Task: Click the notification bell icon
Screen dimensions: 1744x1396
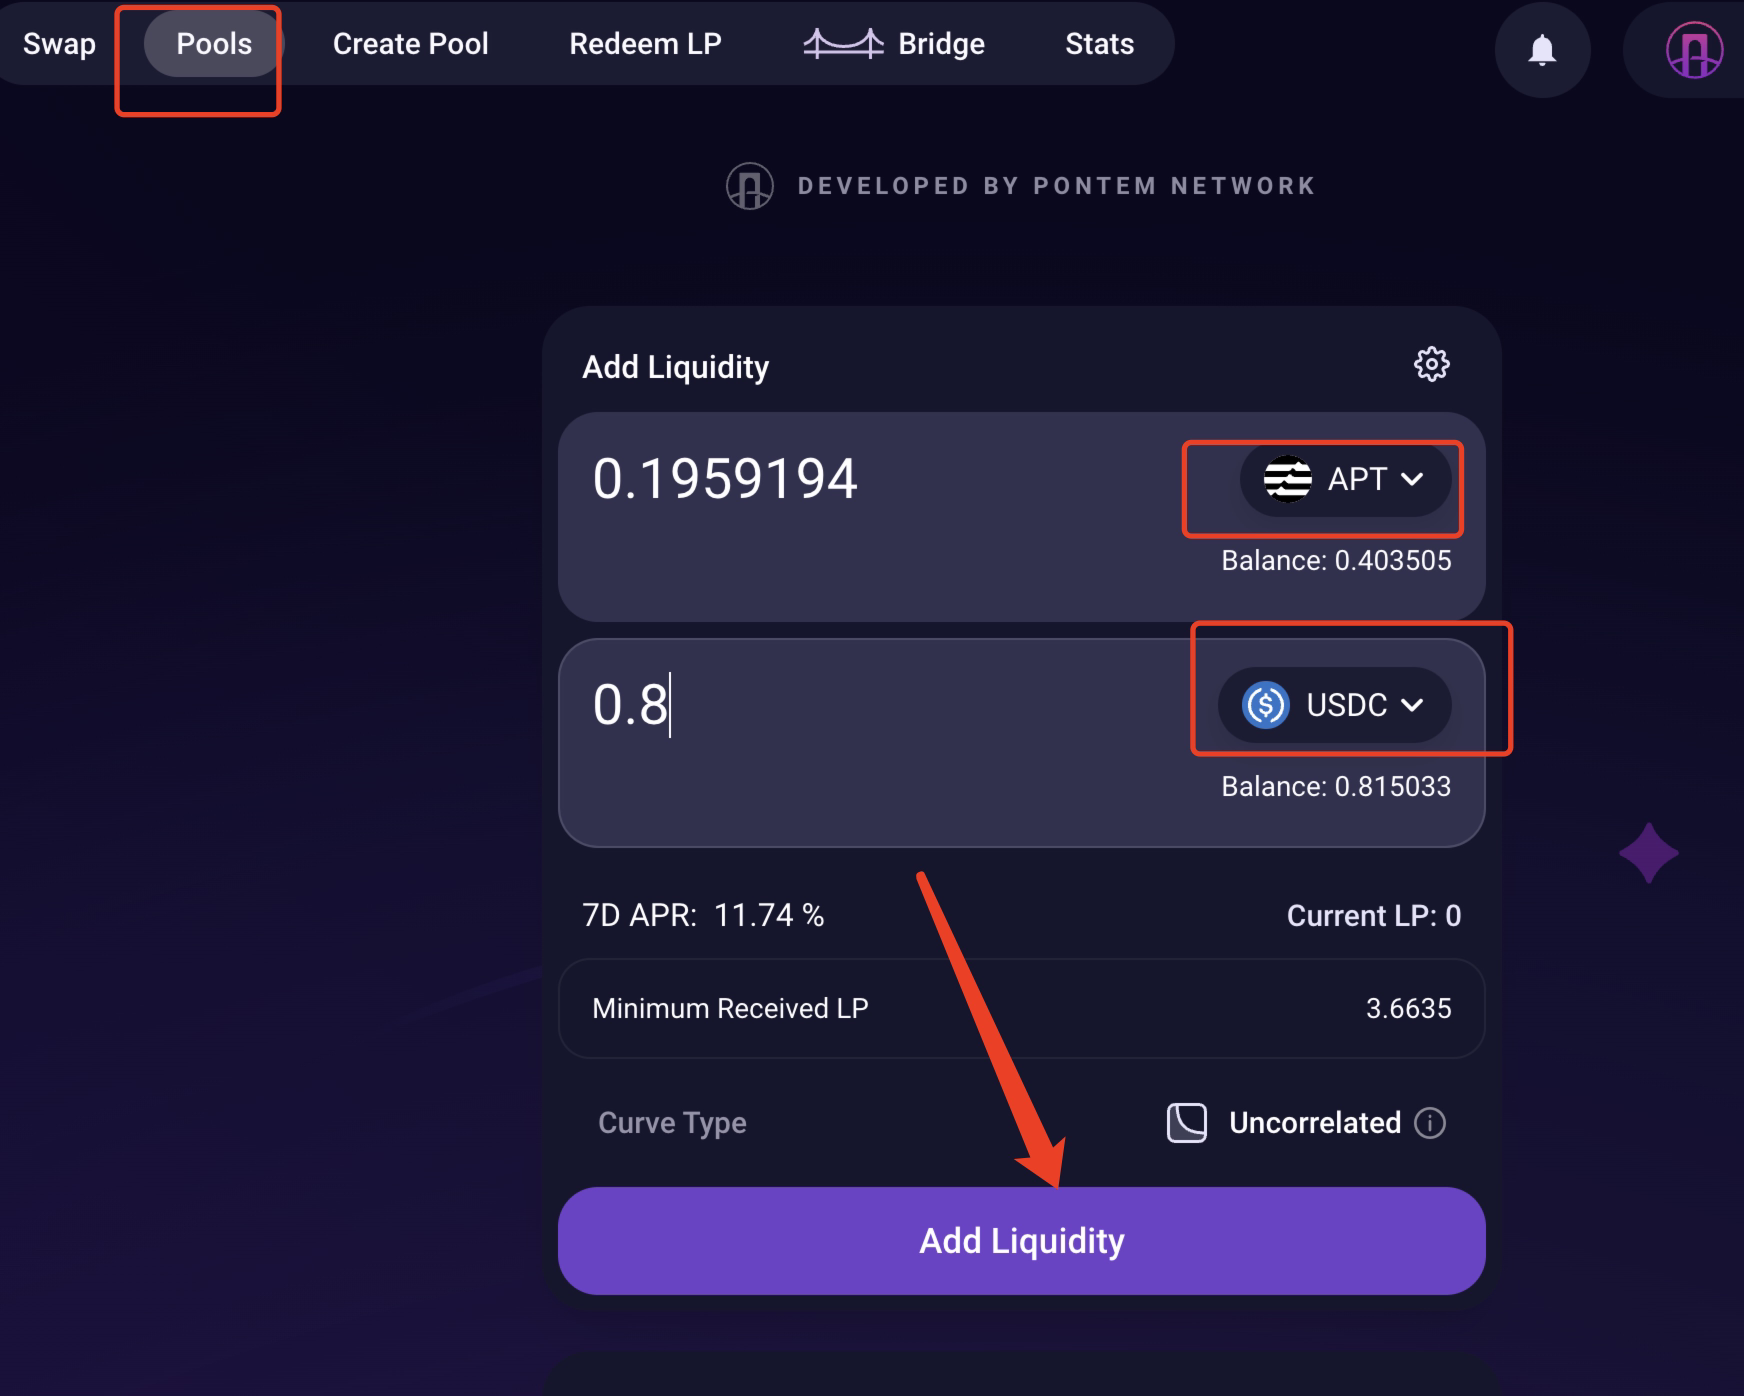Action: 1542,49
